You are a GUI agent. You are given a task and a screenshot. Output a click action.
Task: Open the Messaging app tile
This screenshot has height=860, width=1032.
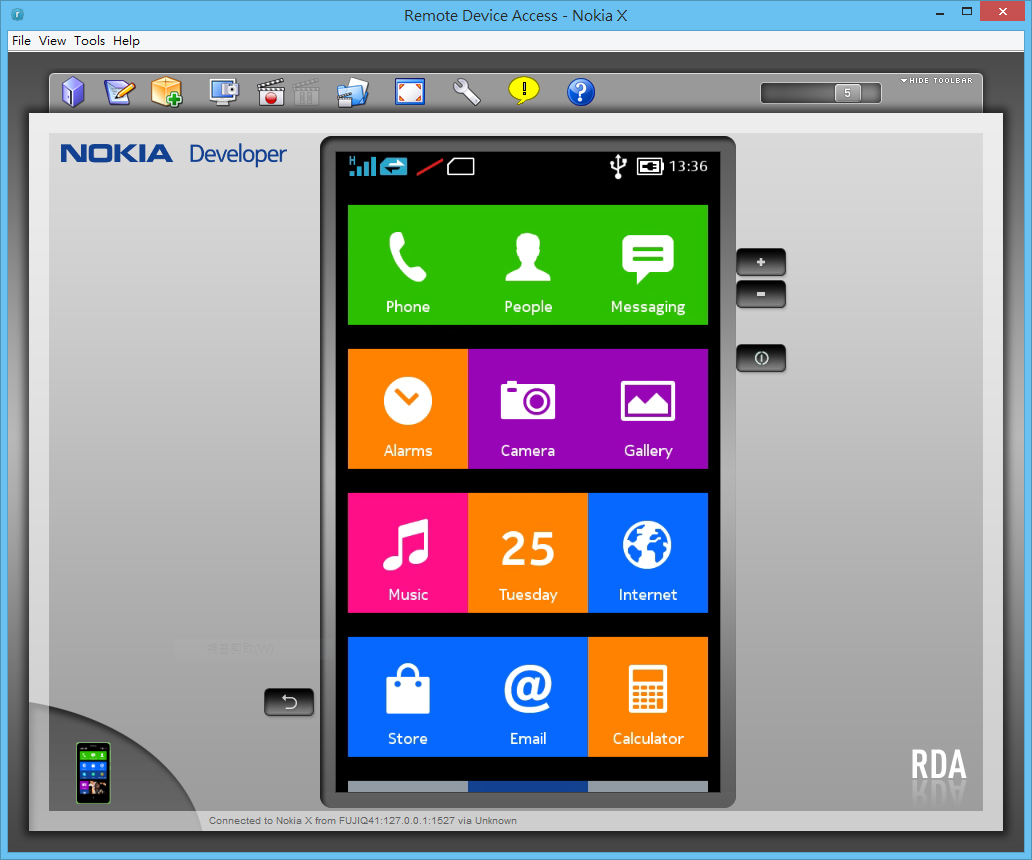648,265
